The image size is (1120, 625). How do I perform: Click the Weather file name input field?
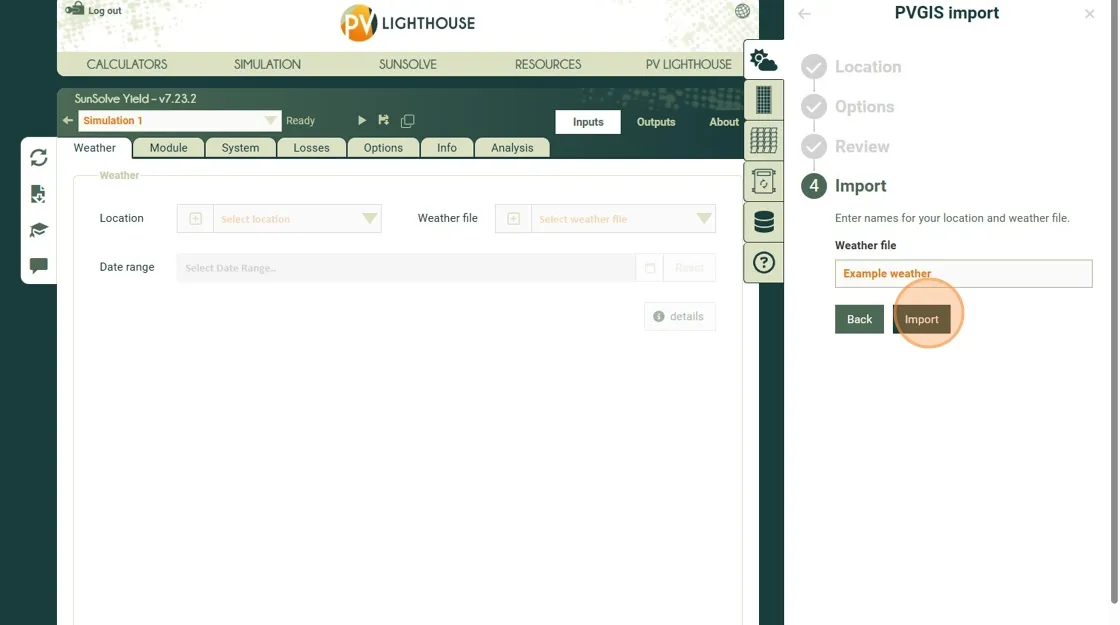[x=963, y=274]
